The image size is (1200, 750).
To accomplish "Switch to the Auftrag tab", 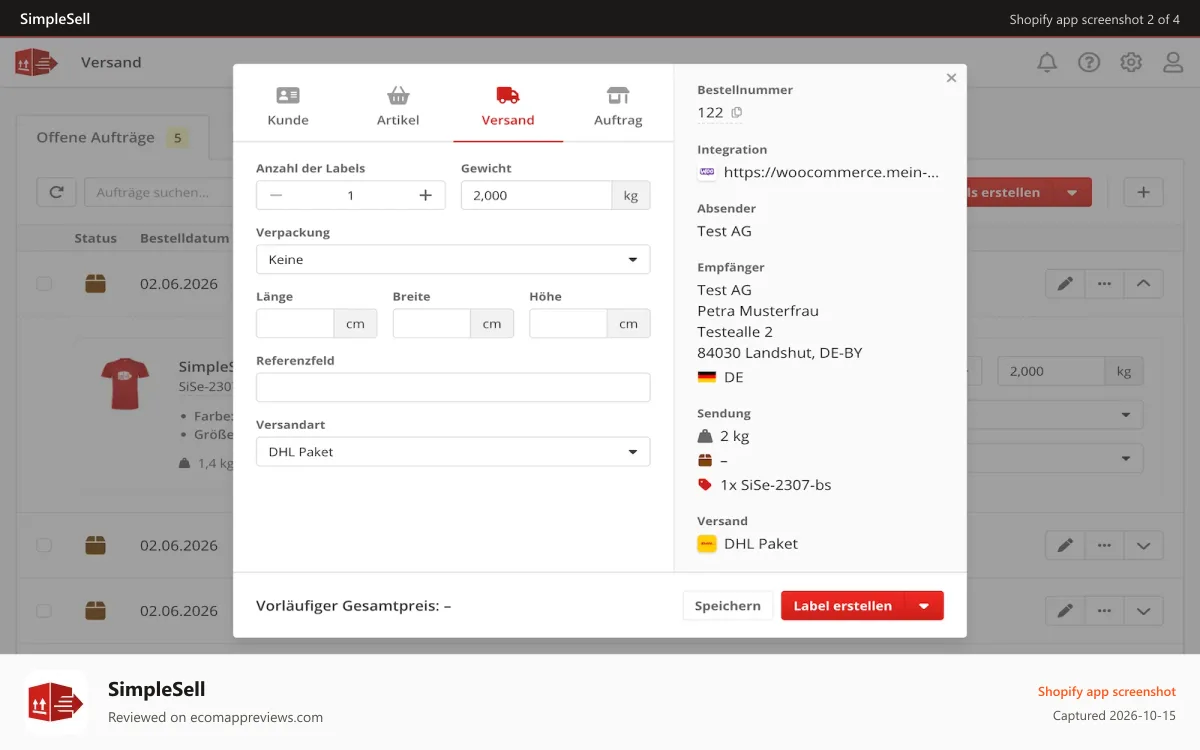I will tap(618, 106).
